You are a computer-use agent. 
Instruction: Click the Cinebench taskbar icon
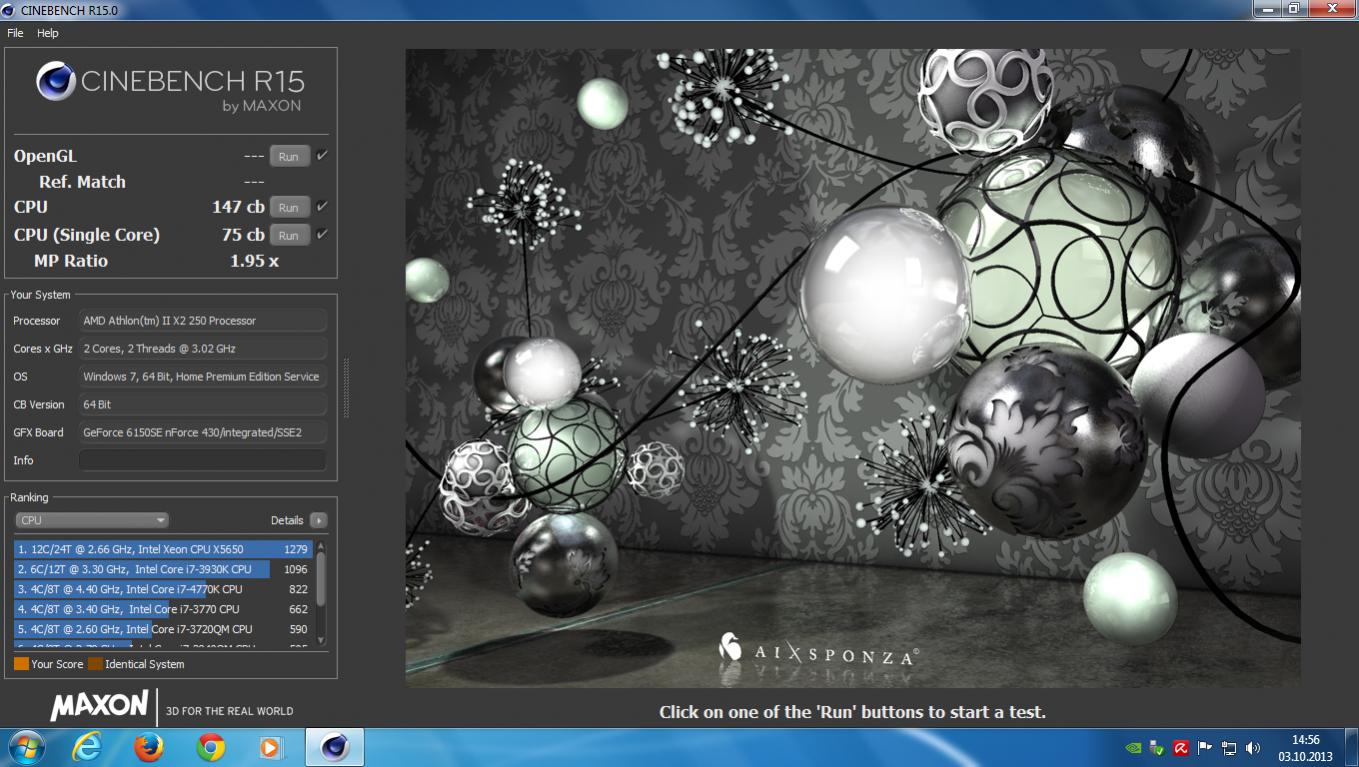[334, 748]
